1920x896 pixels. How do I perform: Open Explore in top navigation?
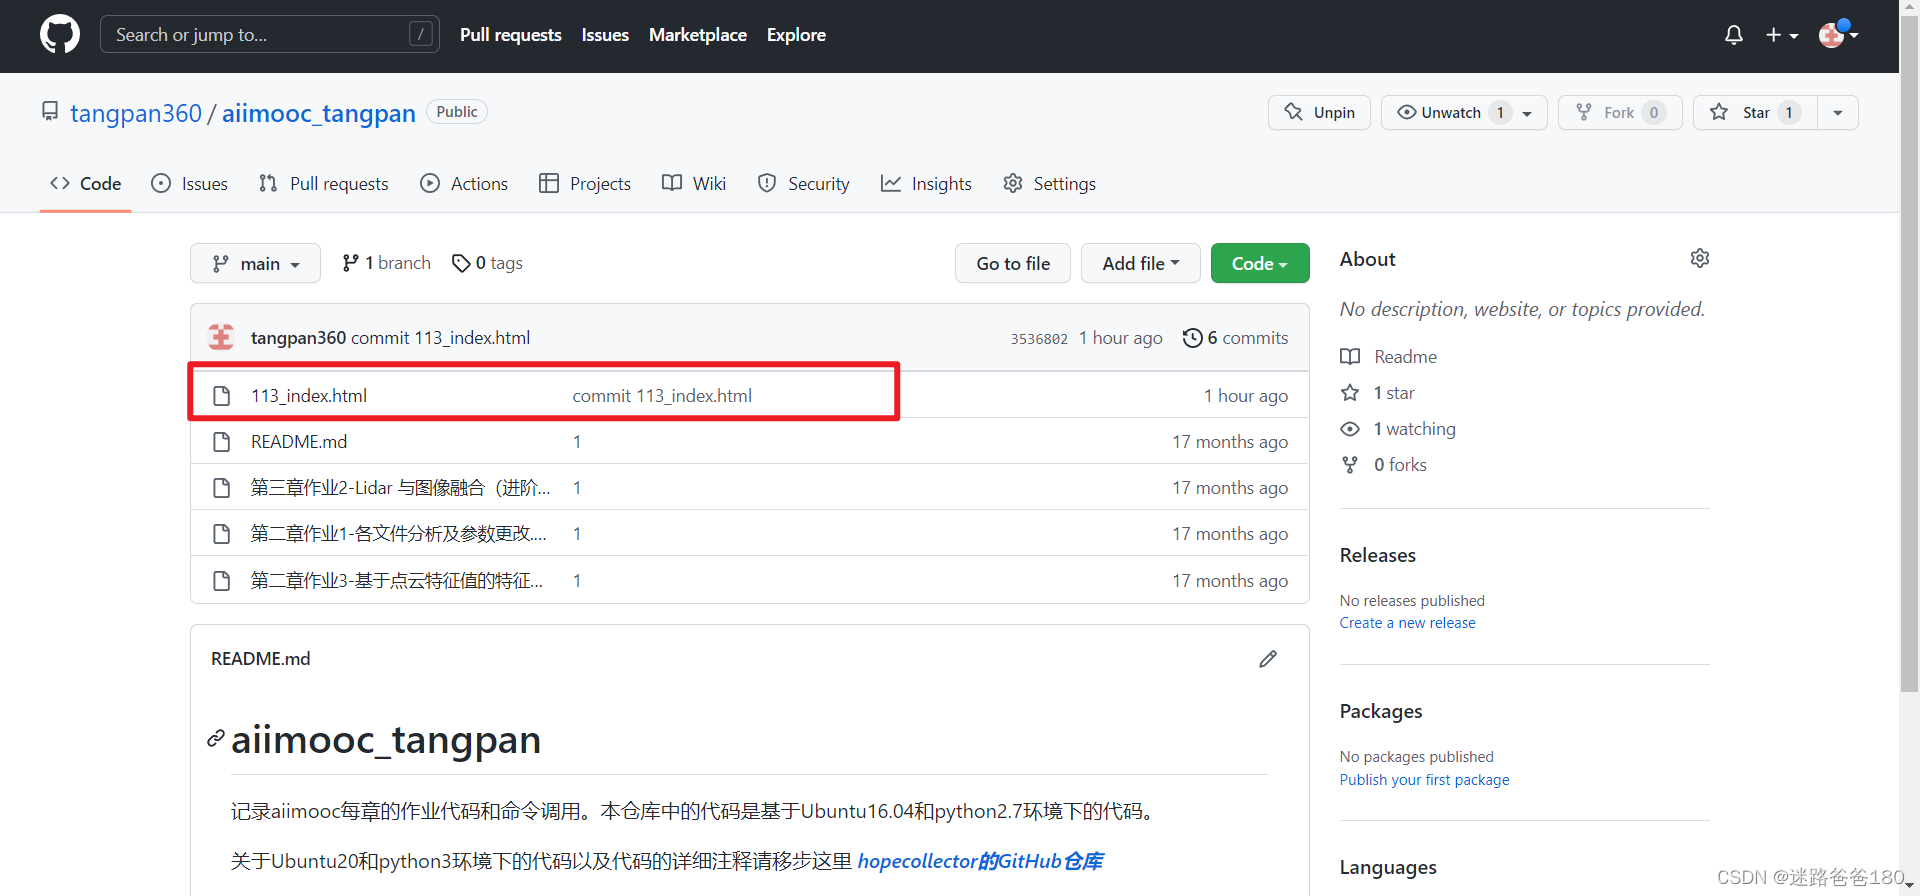[x=796, y=35]
